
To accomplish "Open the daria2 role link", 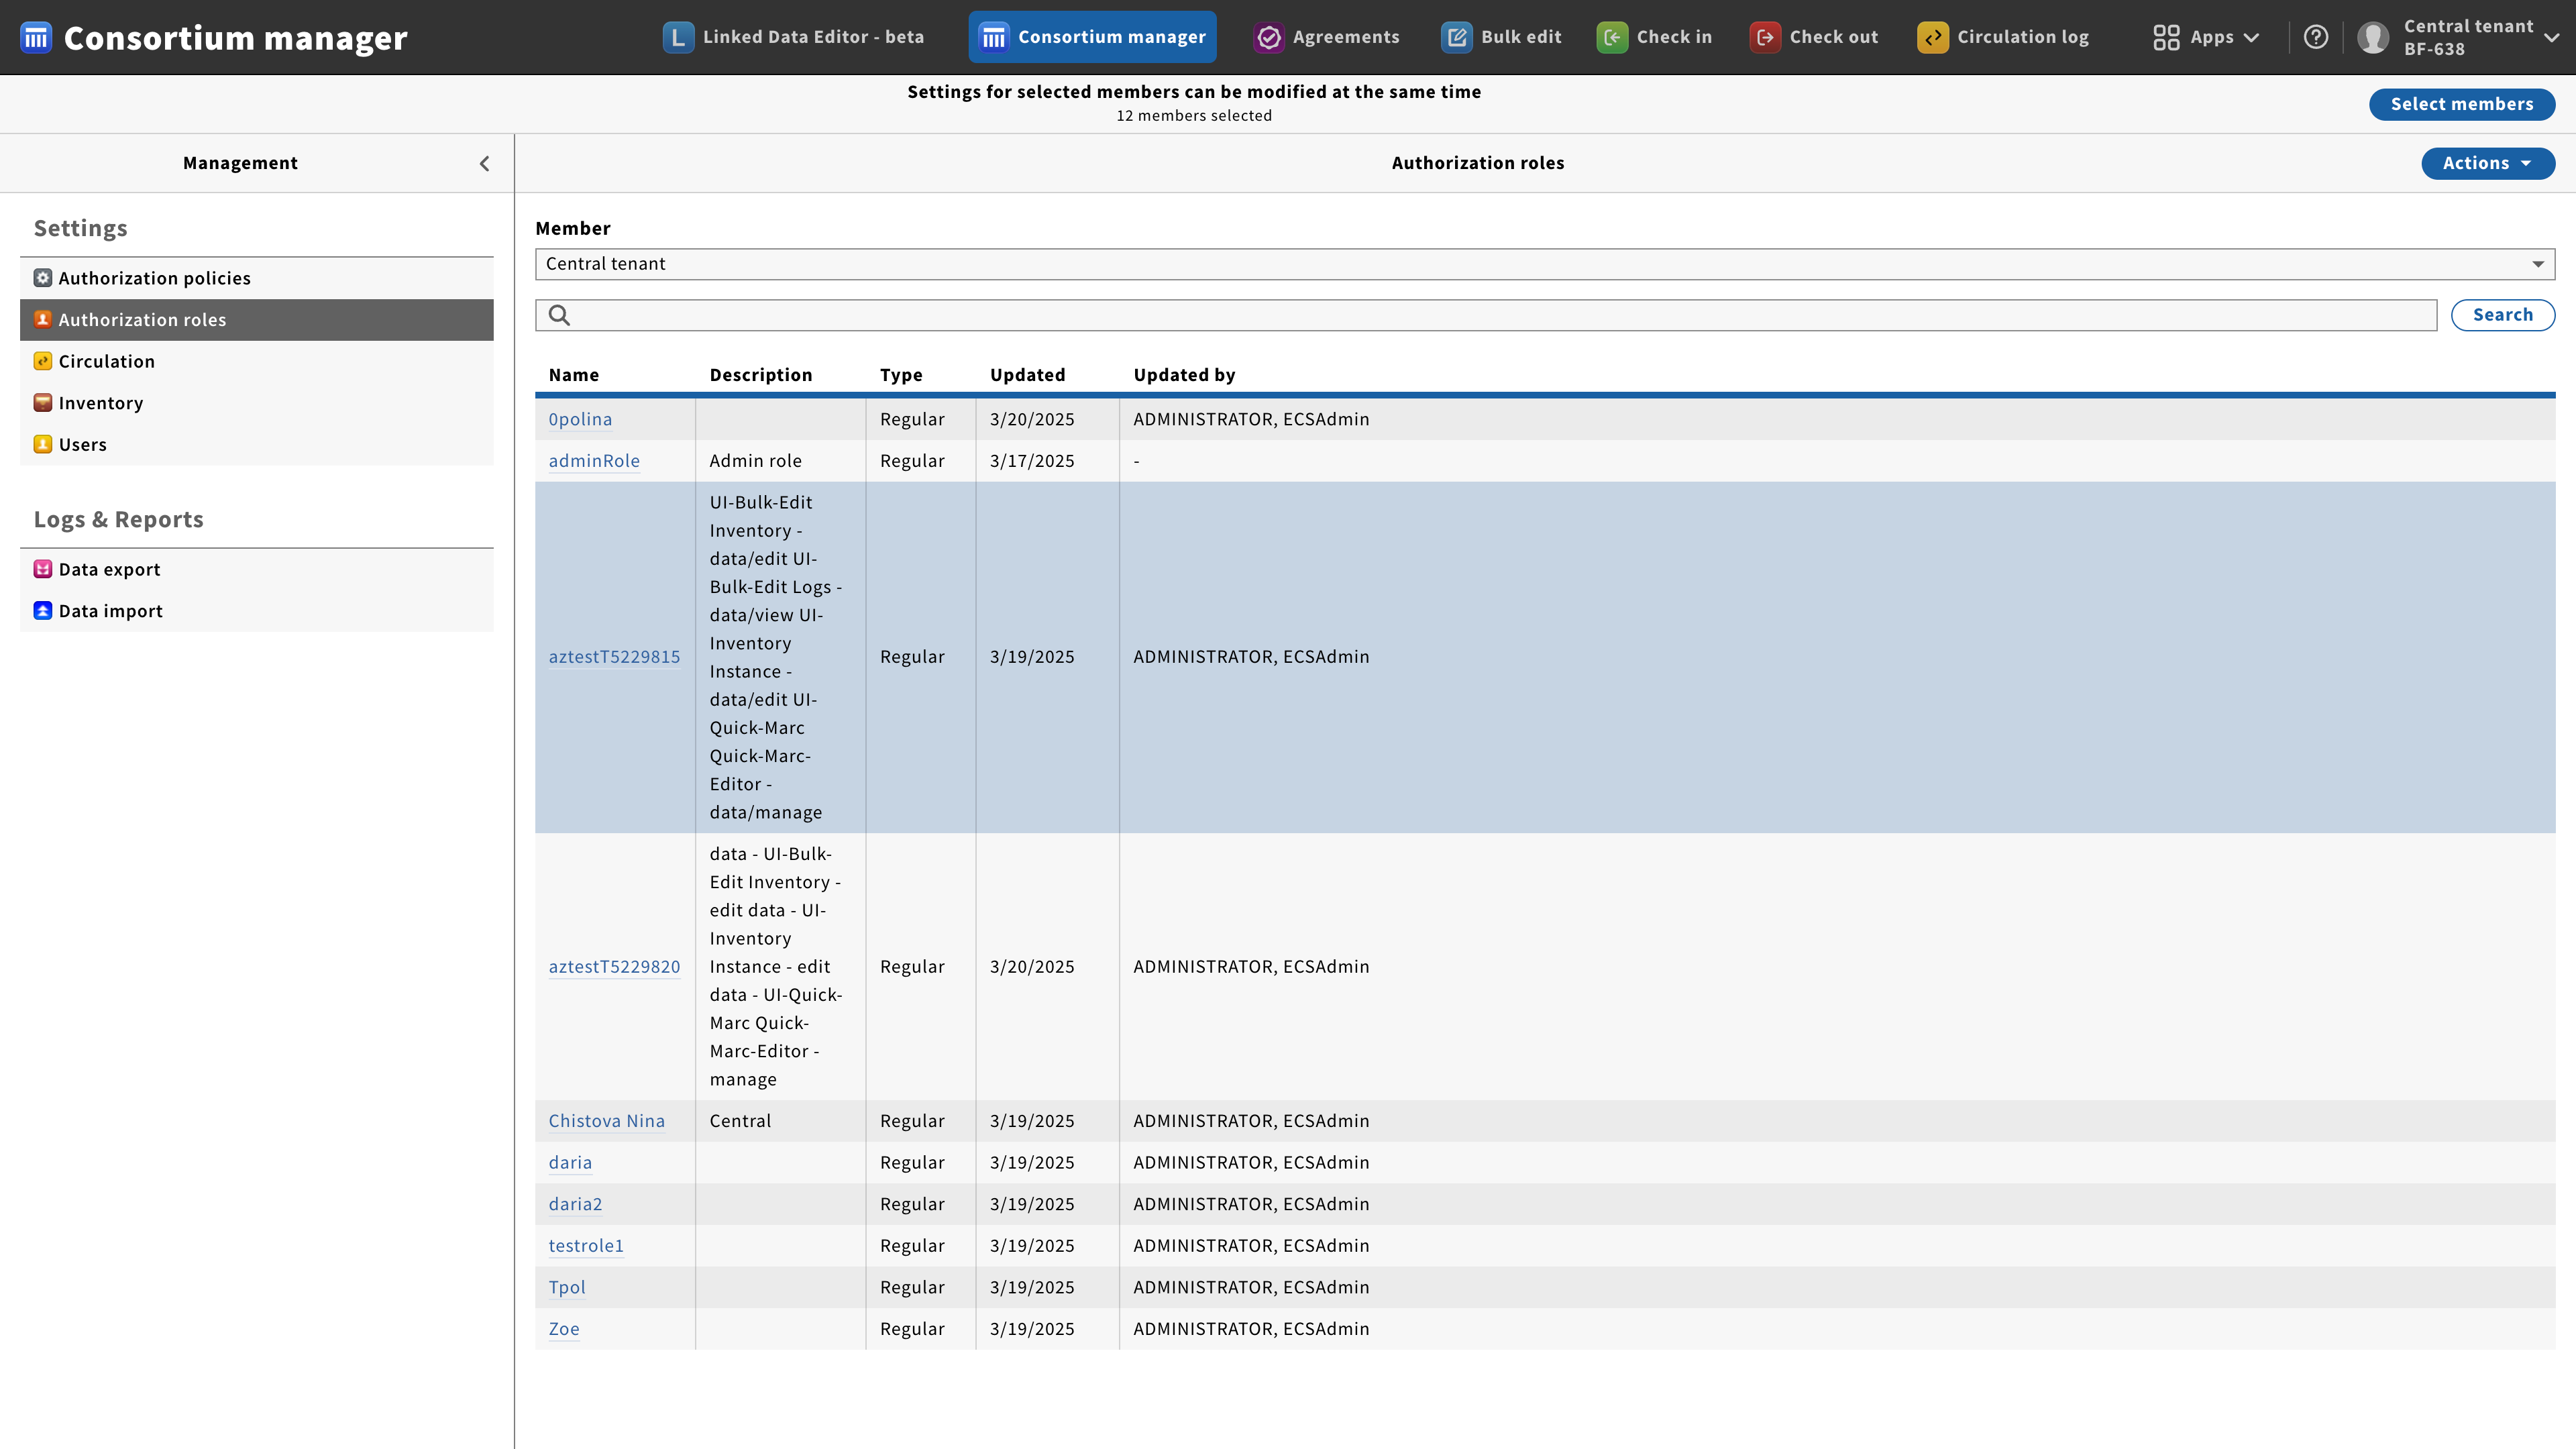I will point(575,1204).
